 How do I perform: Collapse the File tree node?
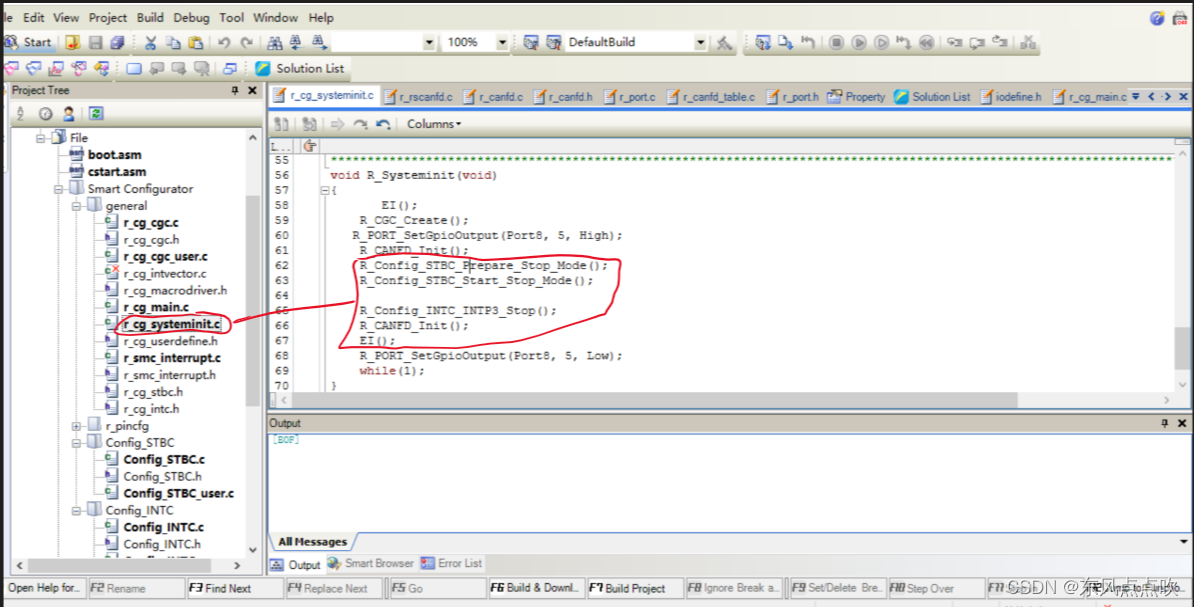[x=40, y=138]
